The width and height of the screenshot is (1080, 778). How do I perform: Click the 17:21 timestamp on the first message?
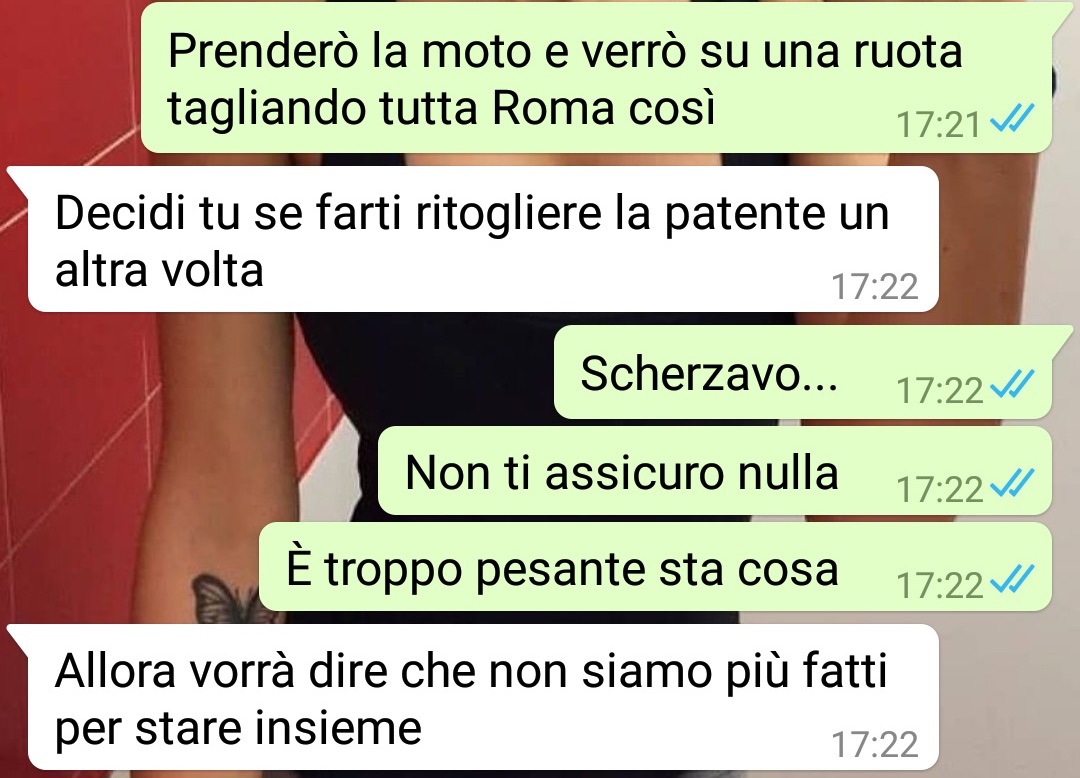938,125
